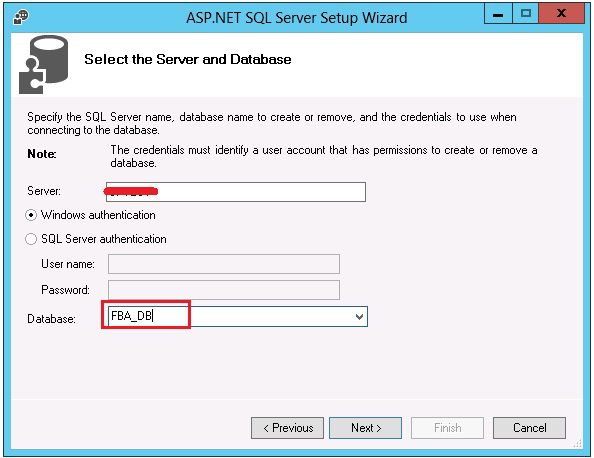Maximize the Setup Wizard window
Viewport: 594px width, 458px height.
point(526,14)
